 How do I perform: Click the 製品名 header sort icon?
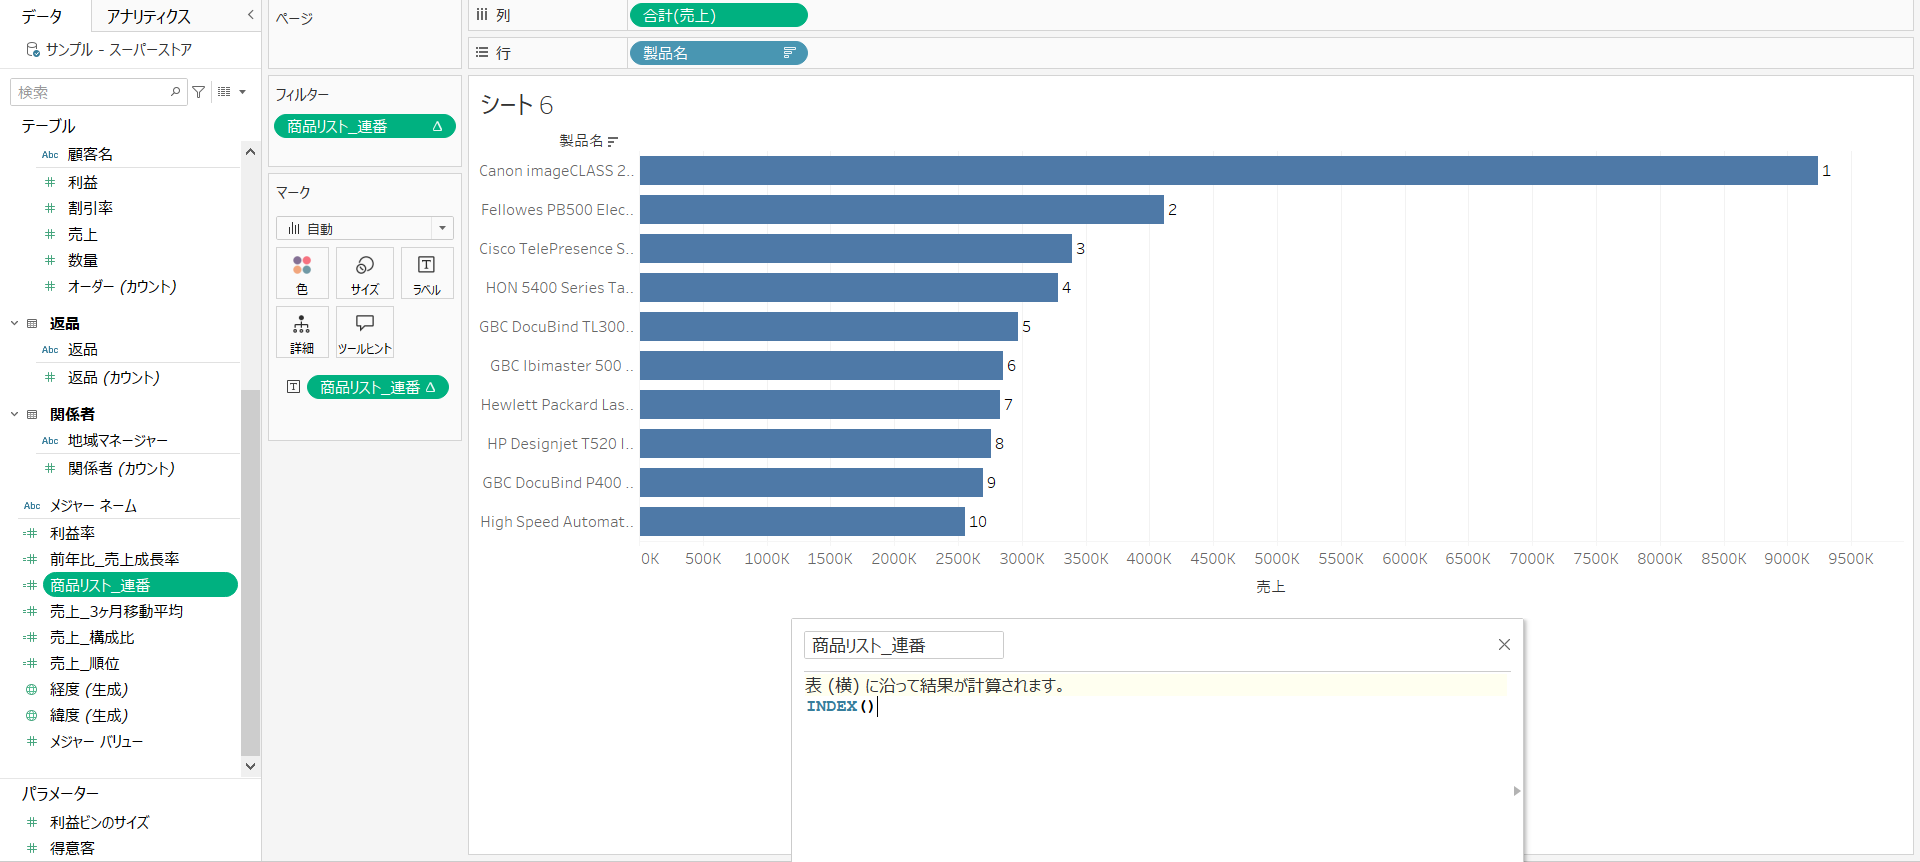point(613,141)
